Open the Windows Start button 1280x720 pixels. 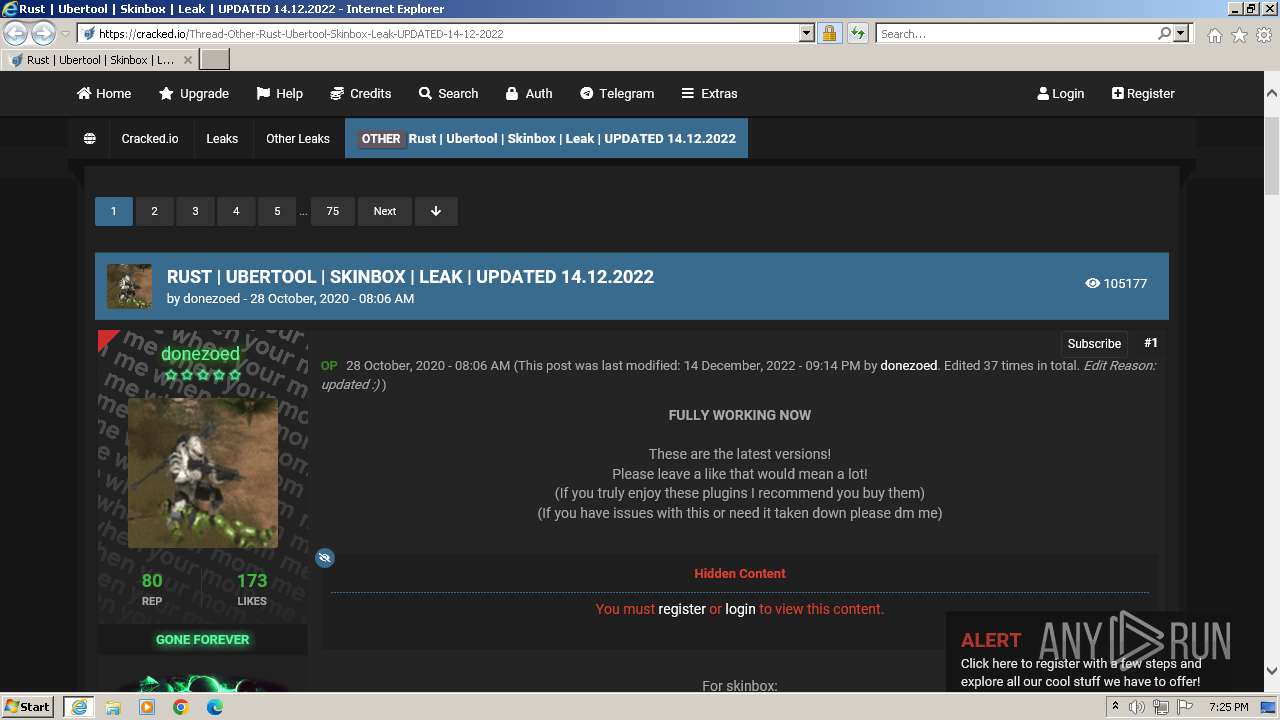pos(28,706)
